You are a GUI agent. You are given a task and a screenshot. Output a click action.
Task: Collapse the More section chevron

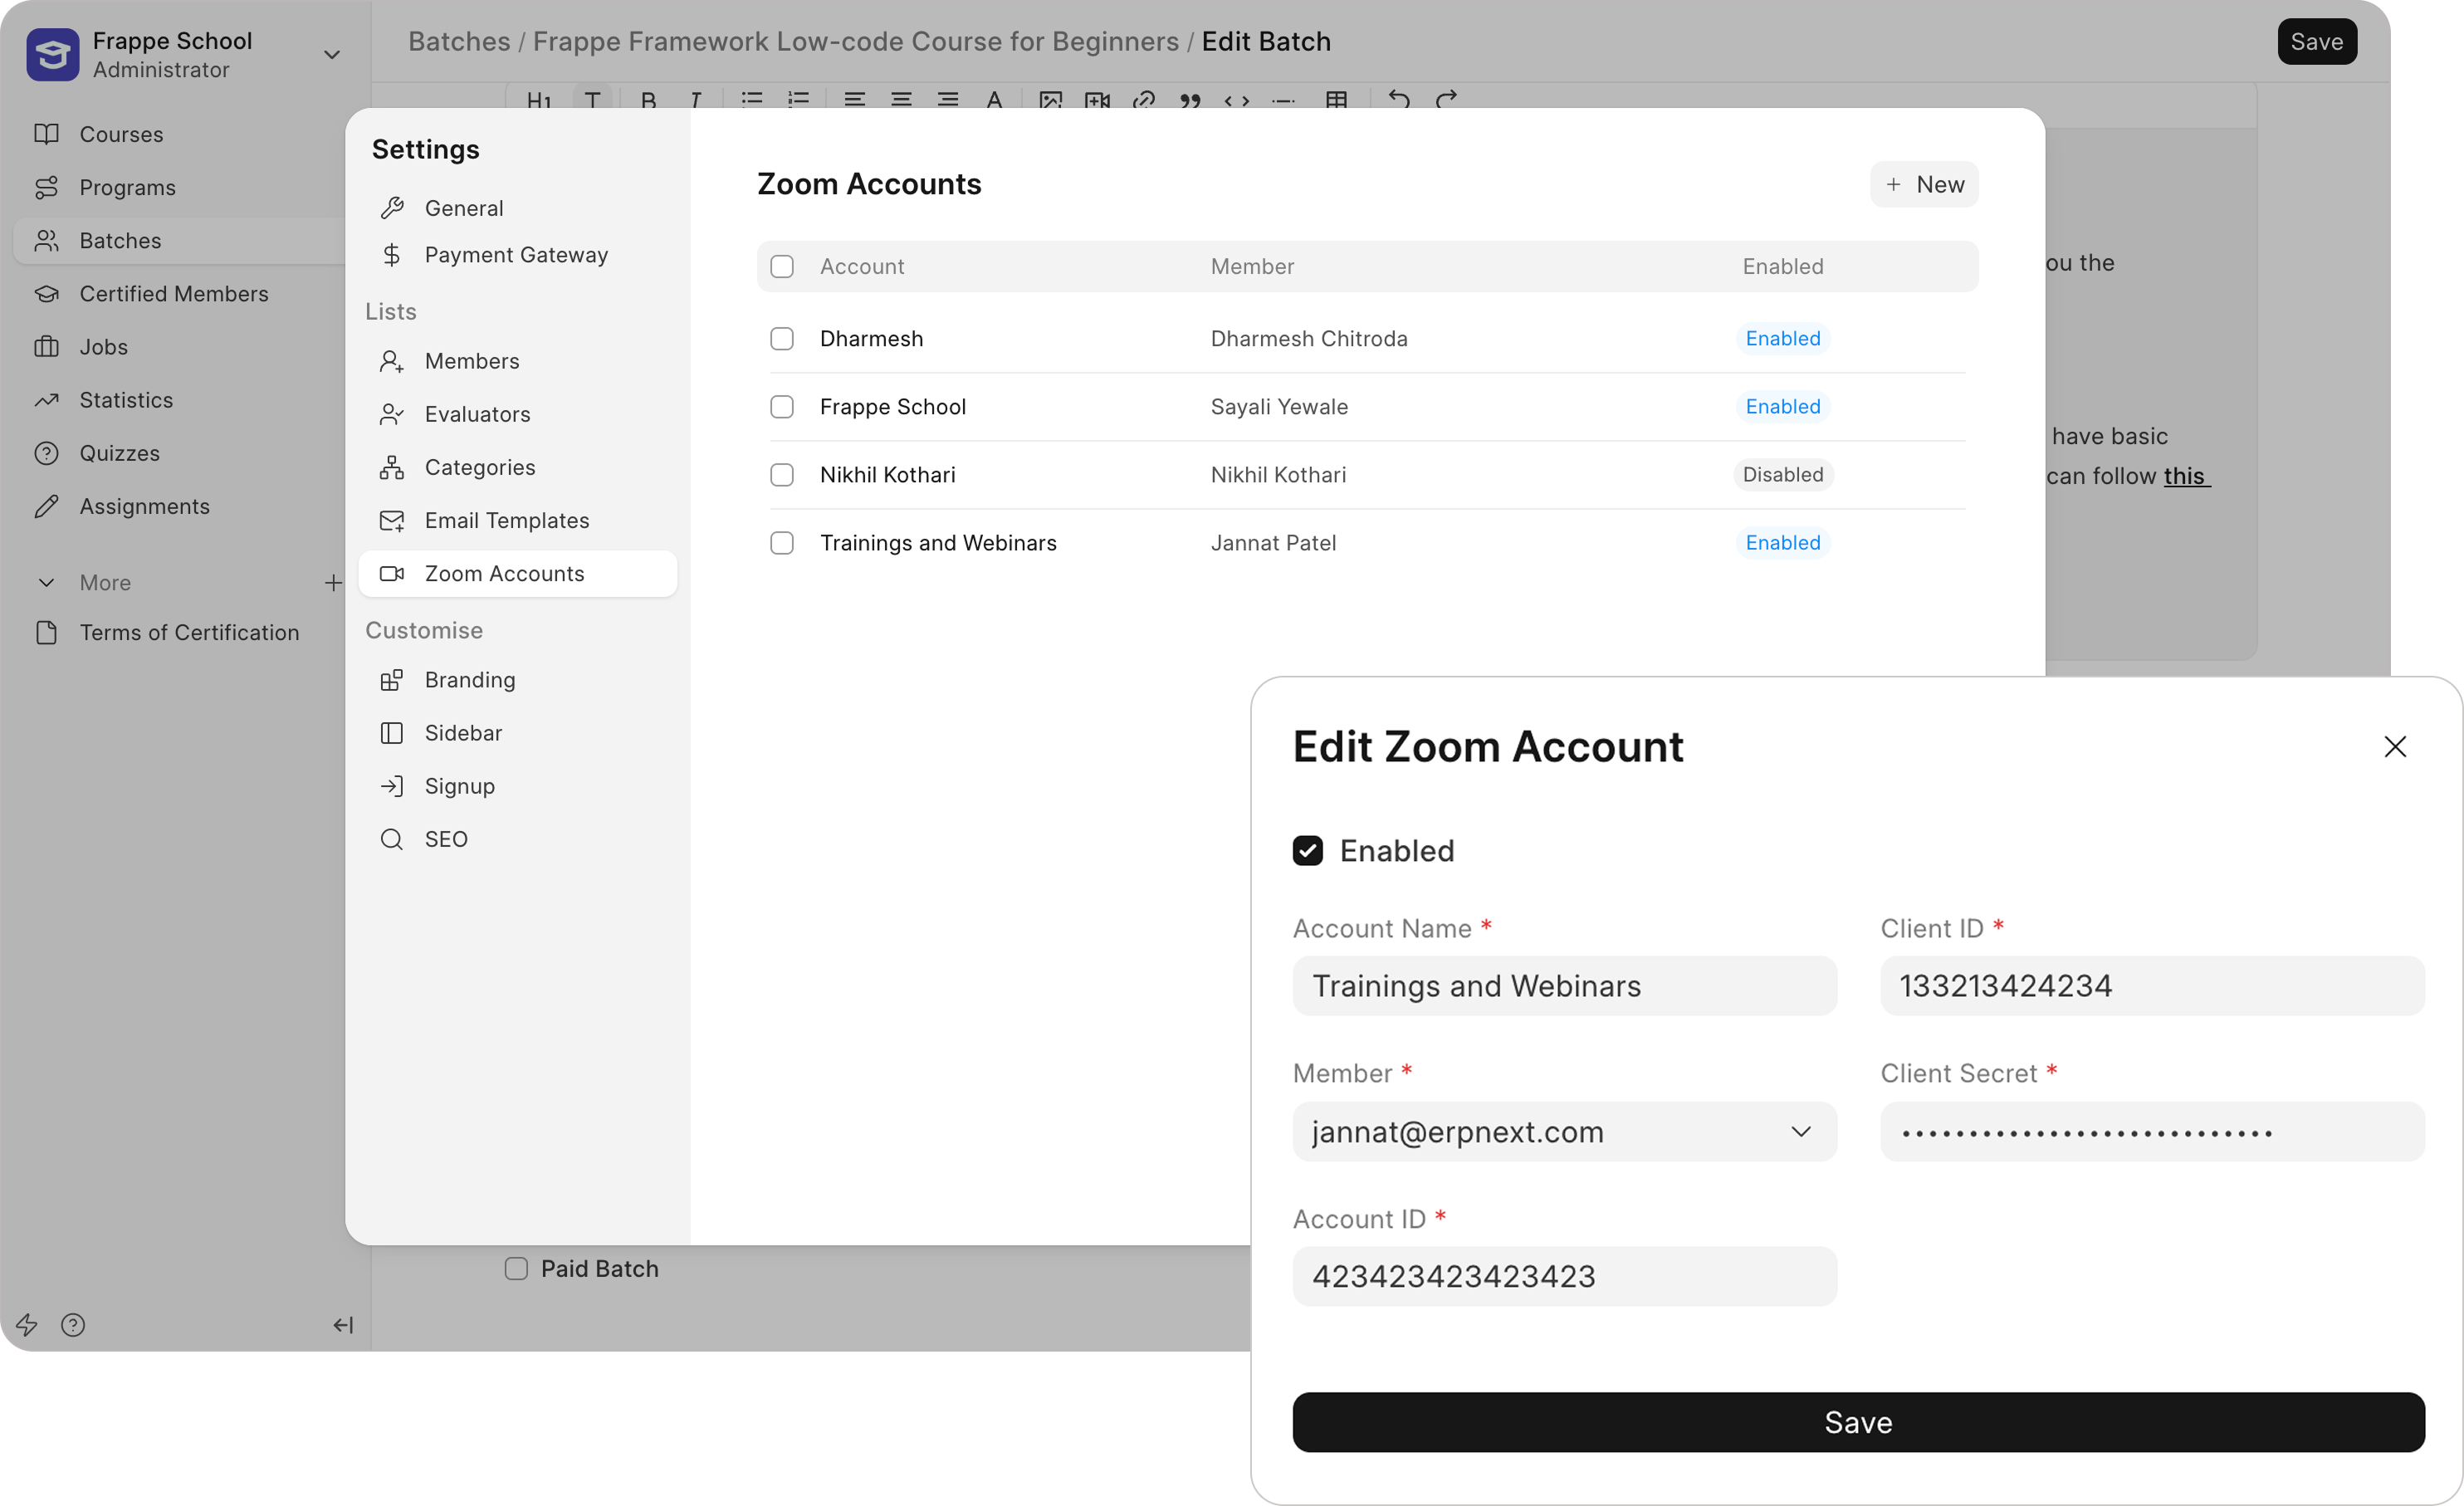(46, 582)
